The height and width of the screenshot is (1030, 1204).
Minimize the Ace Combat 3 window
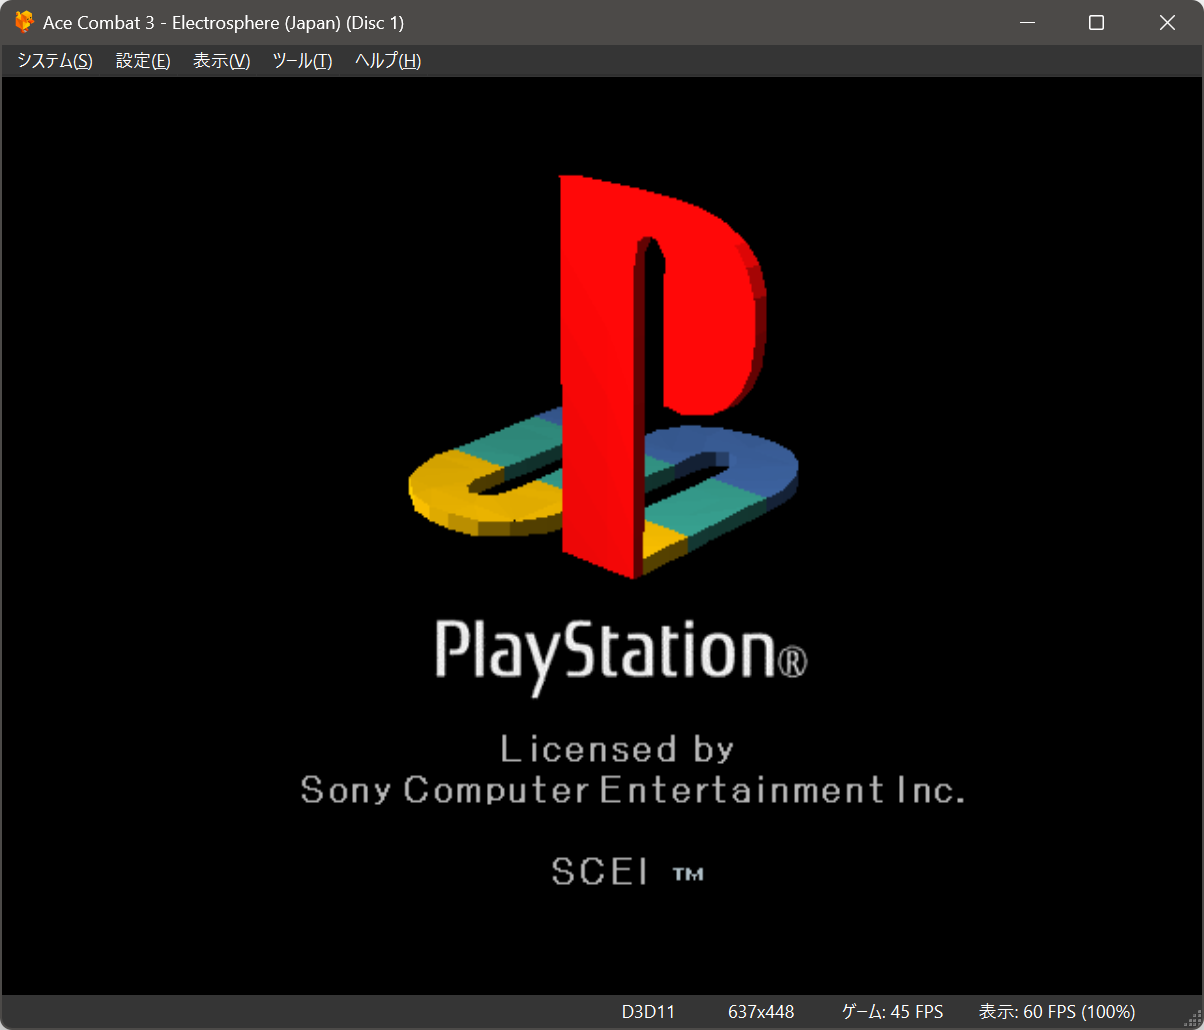click(x=1026, y=22)
